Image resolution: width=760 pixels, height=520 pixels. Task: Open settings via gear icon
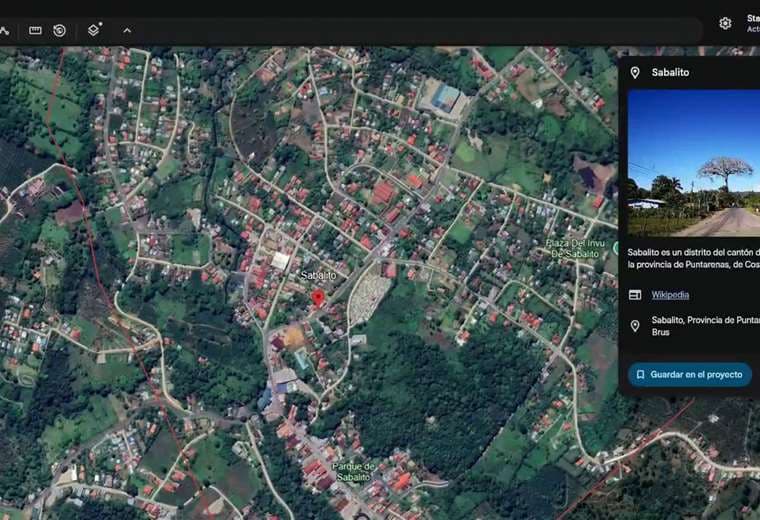coord(725,23)
